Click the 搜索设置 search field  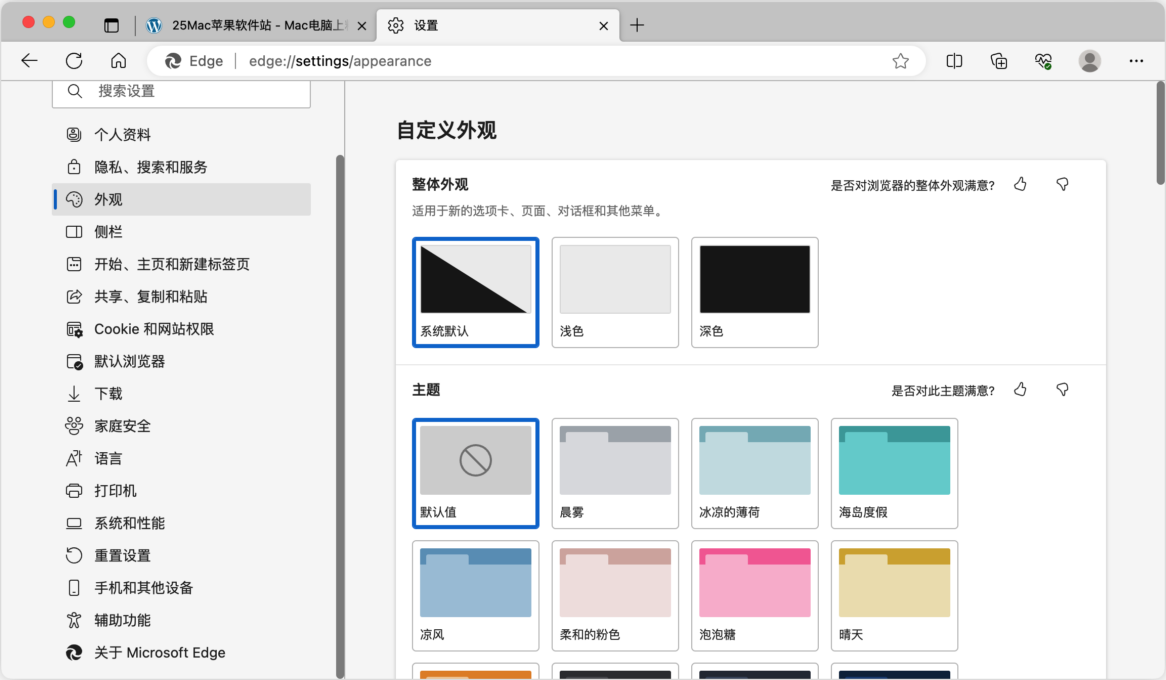(181, 92)
